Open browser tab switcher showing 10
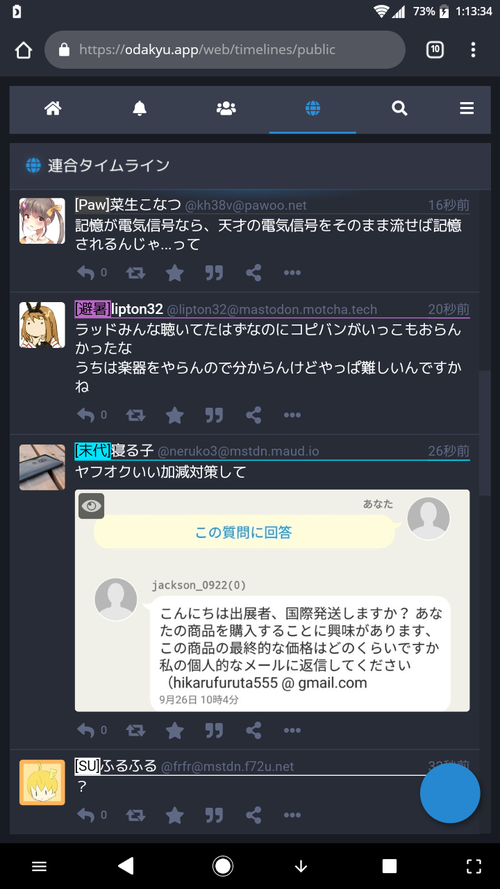 (x=435, y=50)
